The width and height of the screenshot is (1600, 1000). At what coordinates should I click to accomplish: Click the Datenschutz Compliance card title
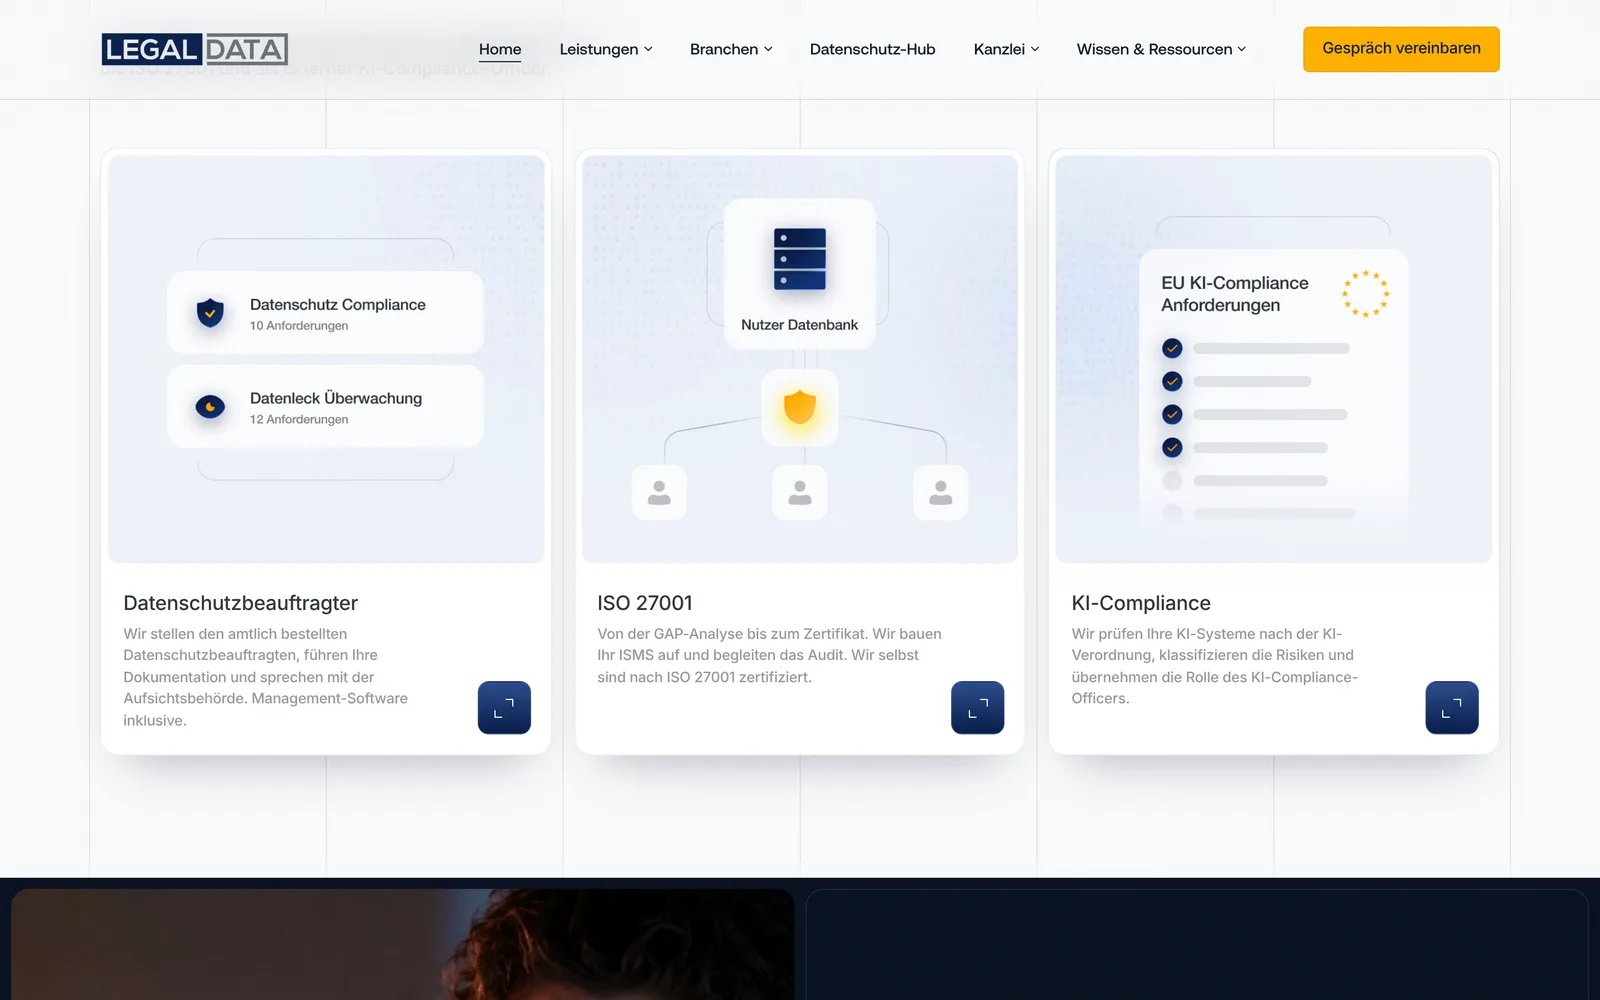(338, 304)
